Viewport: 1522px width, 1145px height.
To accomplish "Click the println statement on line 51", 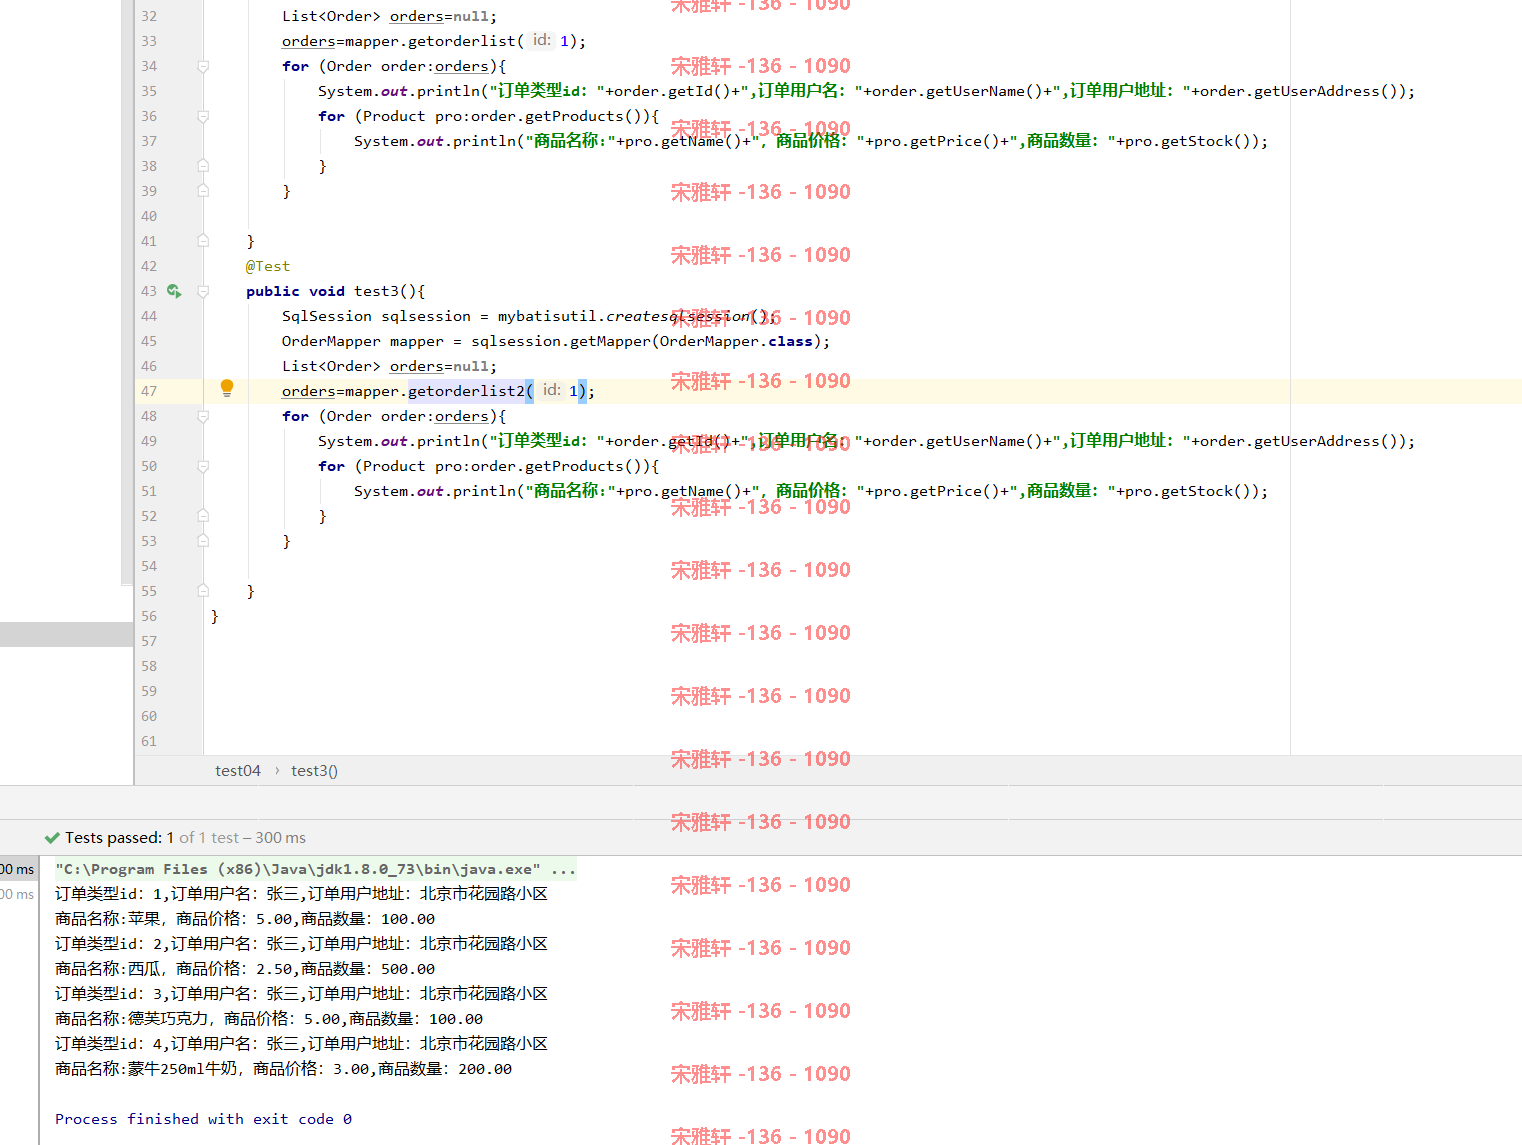I will (811, 491).
